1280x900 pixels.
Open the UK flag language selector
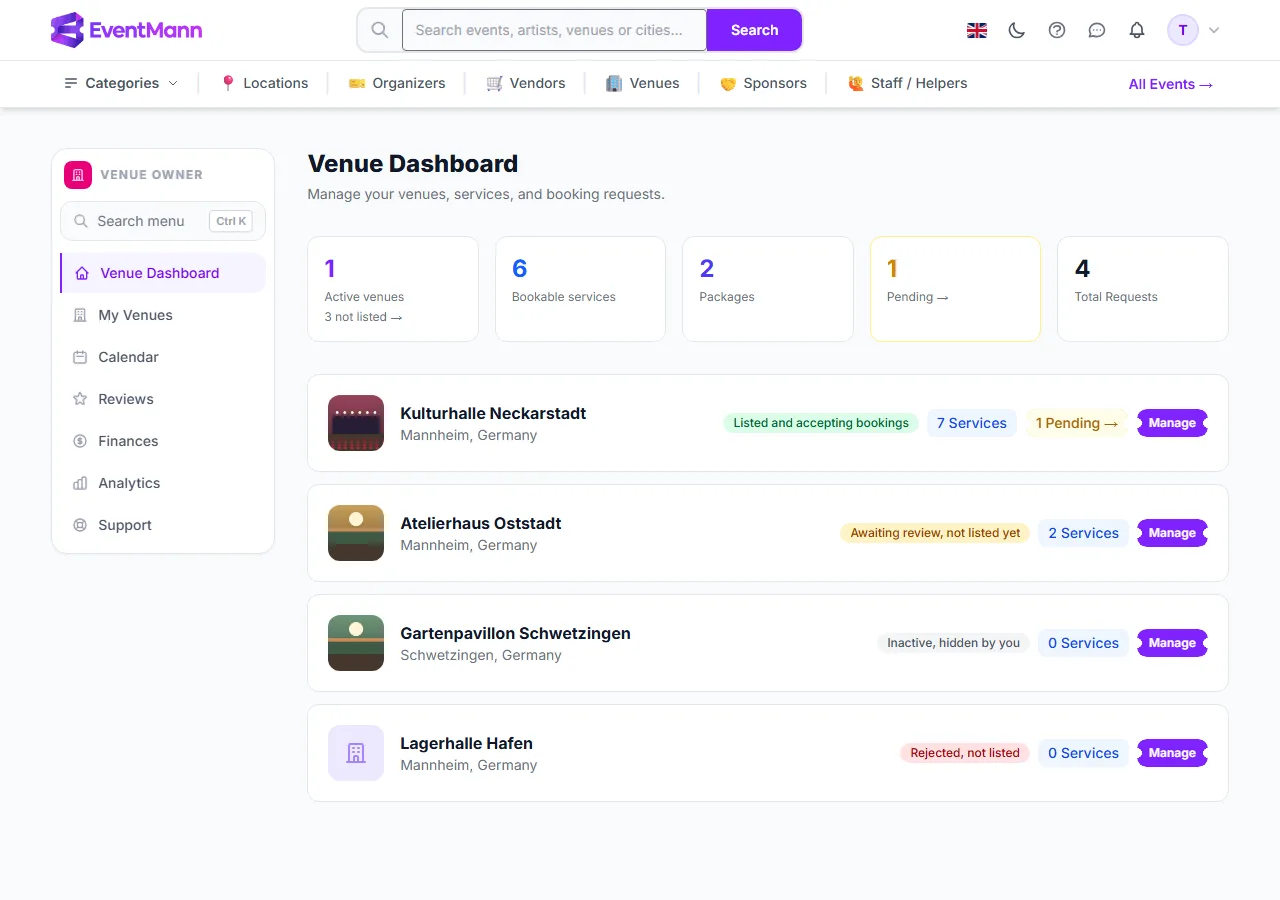tap(977, 30)
